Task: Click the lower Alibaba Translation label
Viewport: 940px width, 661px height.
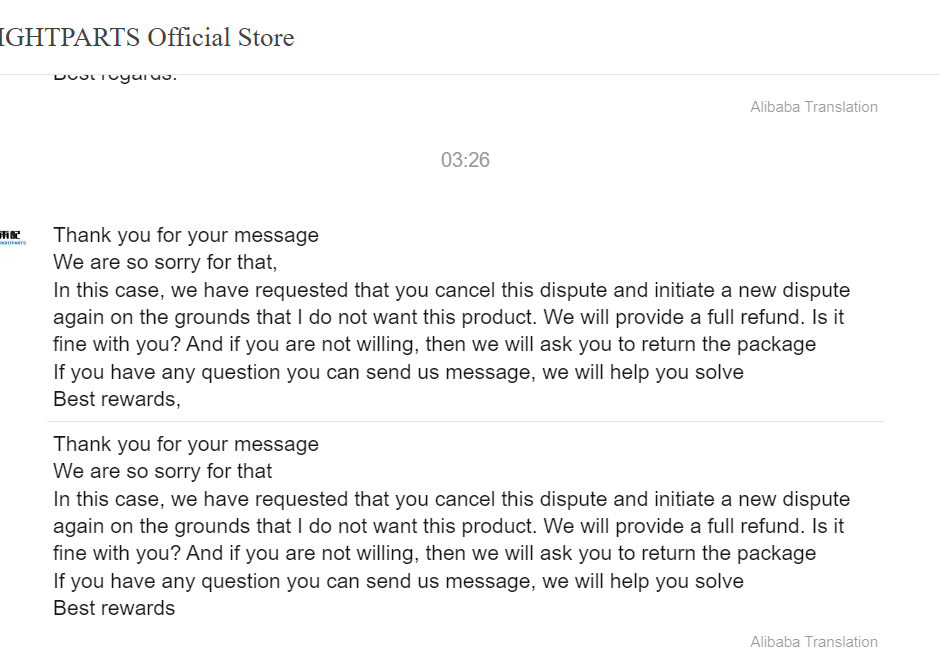Action: (x=814, y=642)
